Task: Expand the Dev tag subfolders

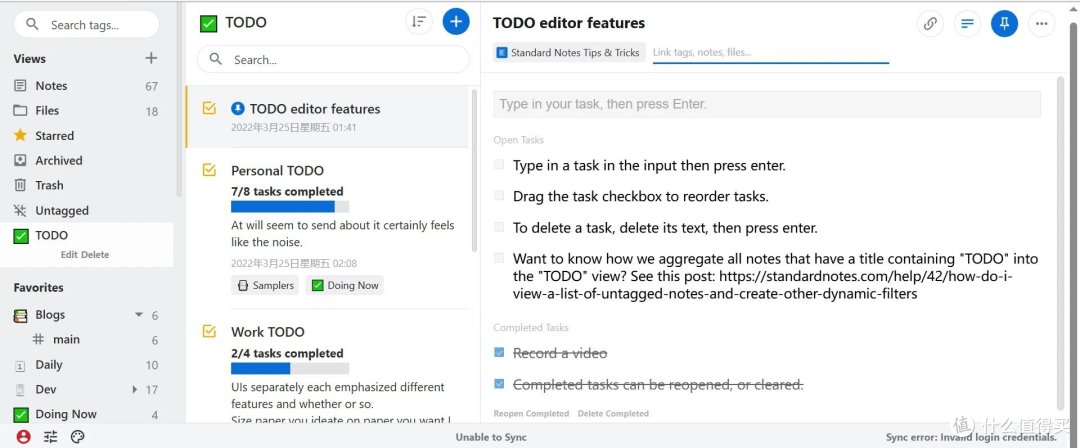Action: point(135,389)
